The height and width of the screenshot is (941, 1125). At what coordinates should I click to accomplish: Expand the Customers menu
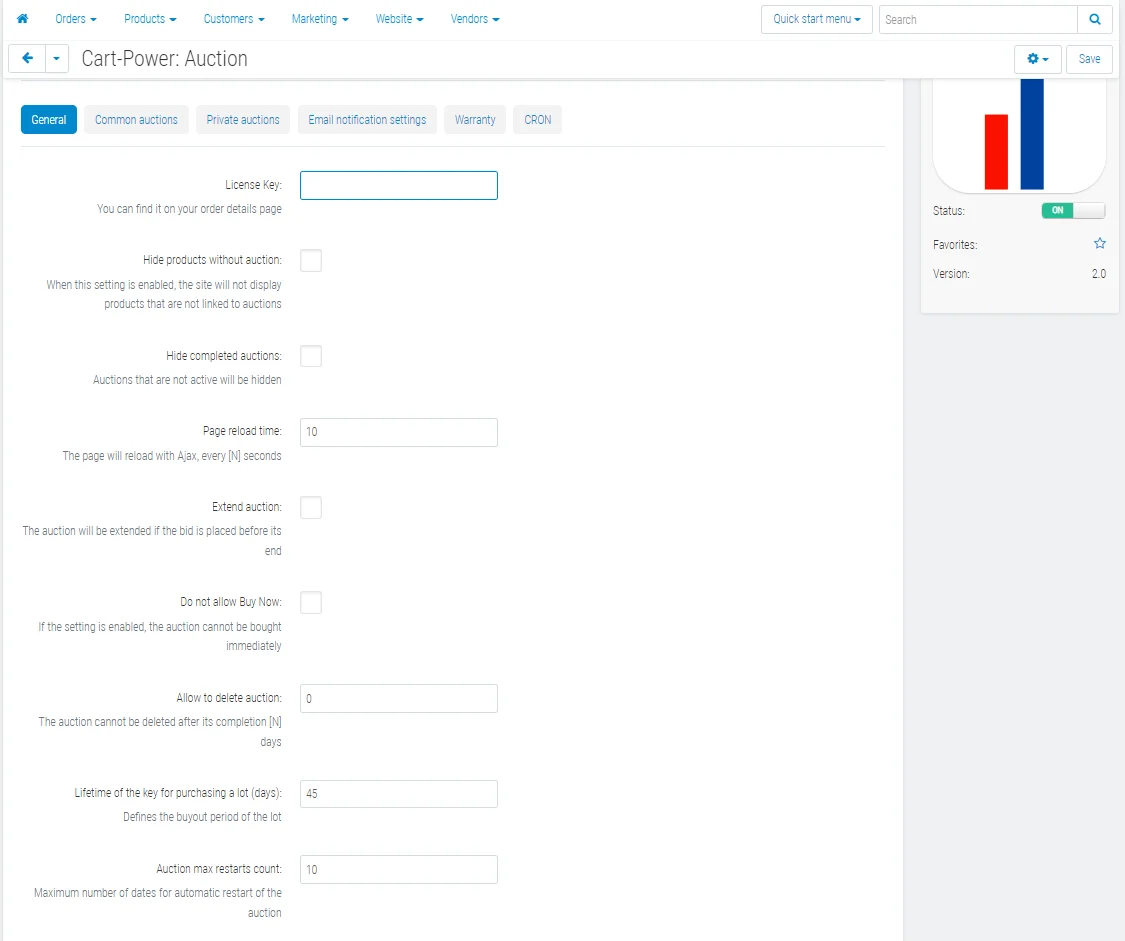pyautogui.click(x=234, y=19)
